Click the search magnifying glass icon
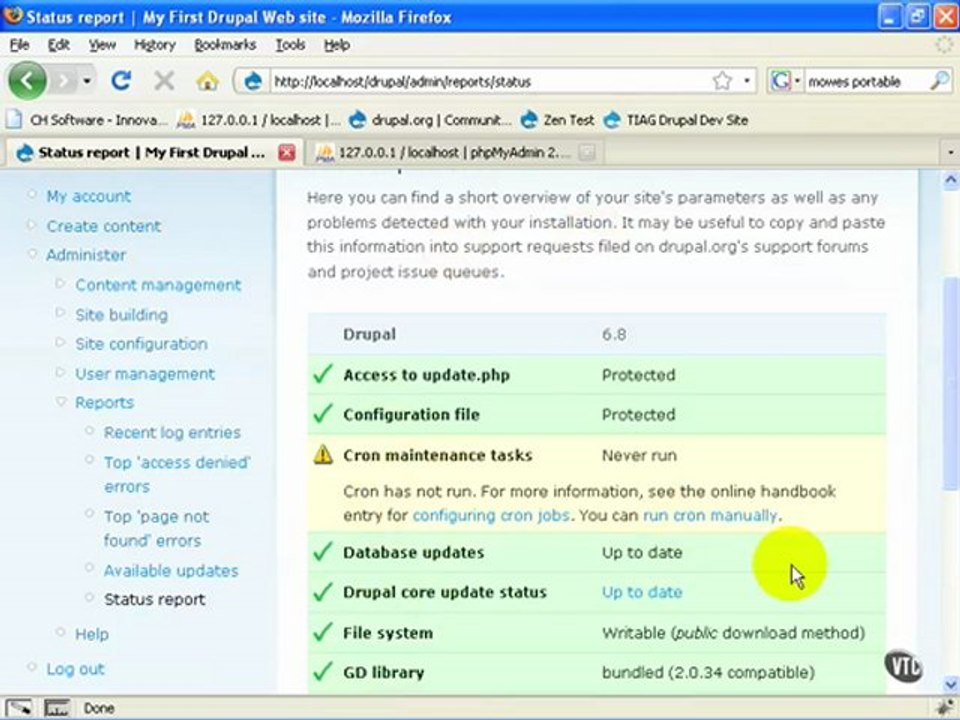This screenshot has height=720, width=960. [x=939, y=80]
